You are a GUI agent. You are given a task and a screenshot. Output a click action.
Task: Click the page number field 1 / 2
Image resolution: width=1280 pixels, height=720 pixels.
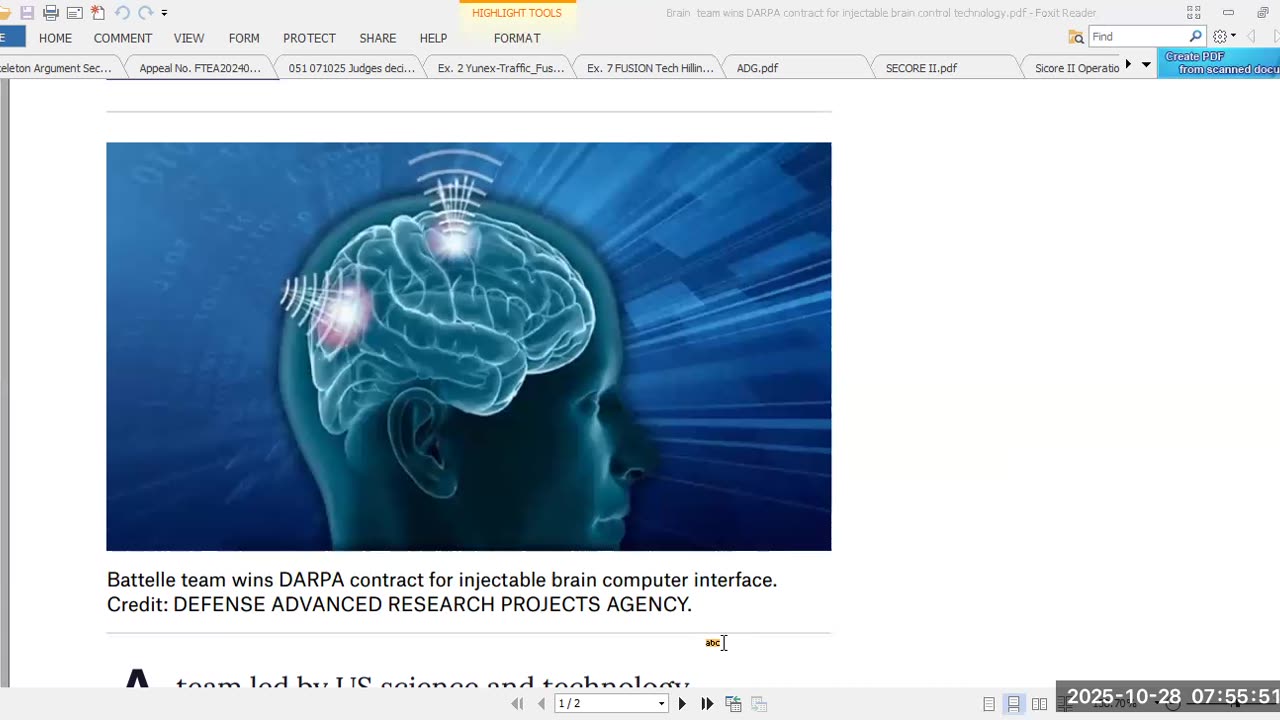[x=604, y=704]
